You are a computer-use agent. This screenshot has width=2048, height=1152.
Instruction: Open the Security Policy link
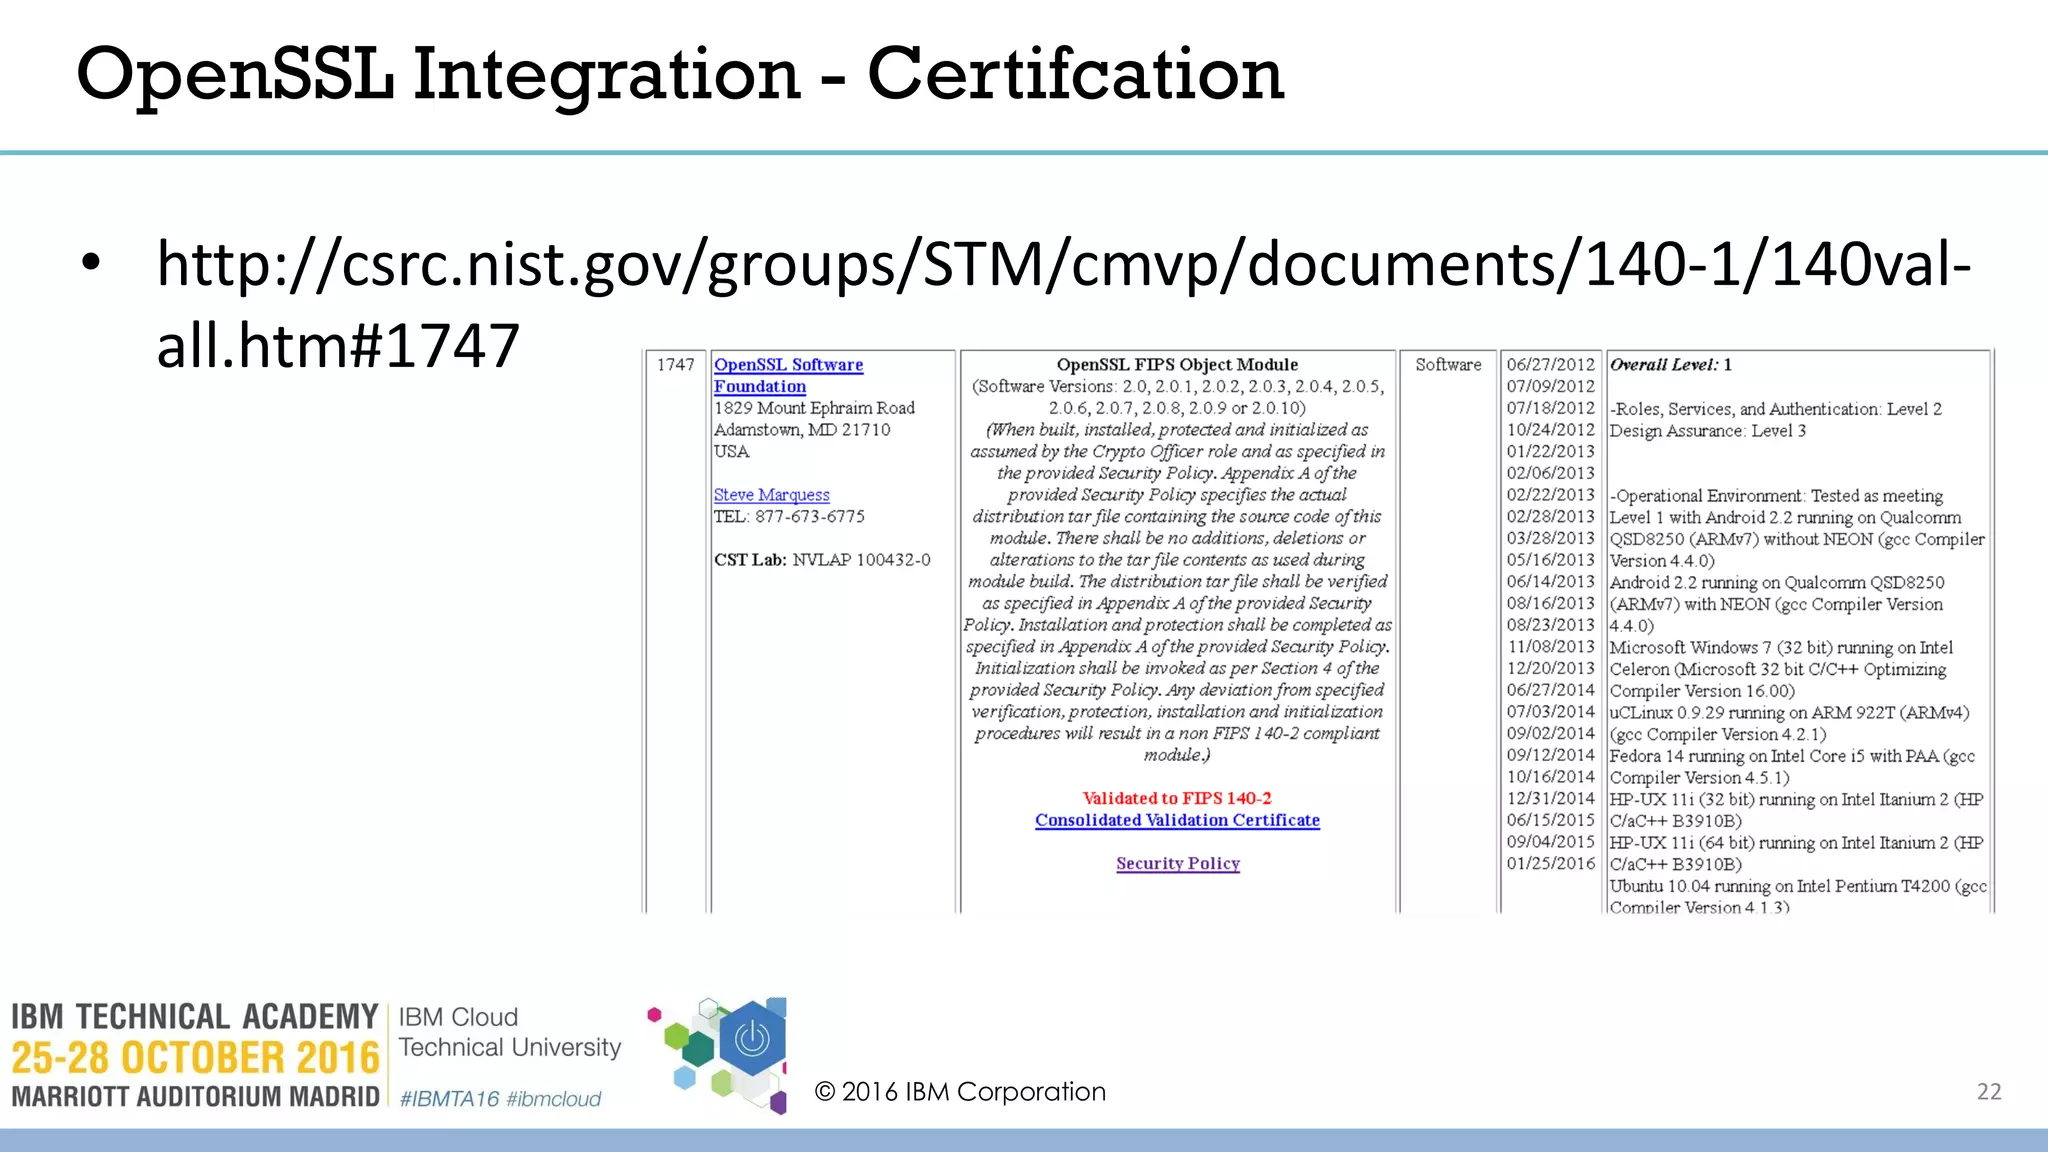coord(1178,863)
